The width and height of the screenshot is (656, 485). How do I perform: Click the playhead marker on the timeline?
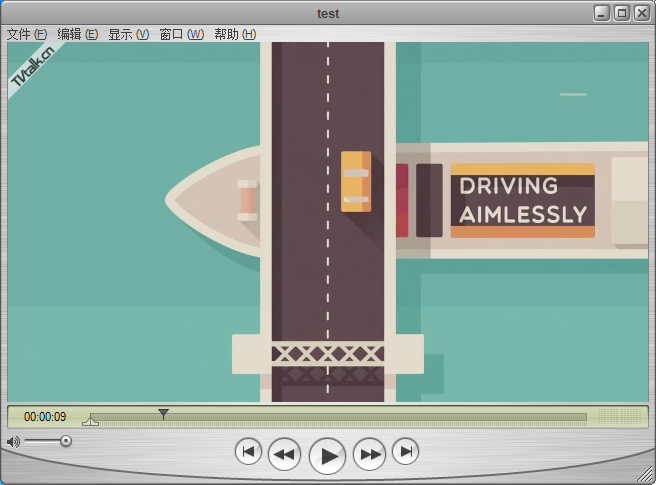click(x=164, y=414)
